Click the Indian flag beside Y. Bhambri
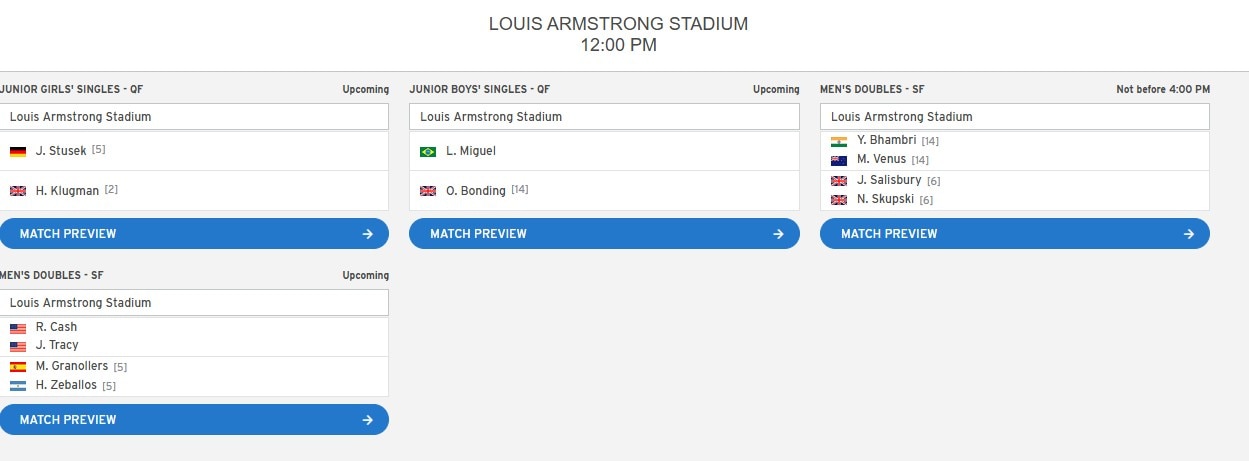Screen dimensions: 1249x461 (839, 141)
